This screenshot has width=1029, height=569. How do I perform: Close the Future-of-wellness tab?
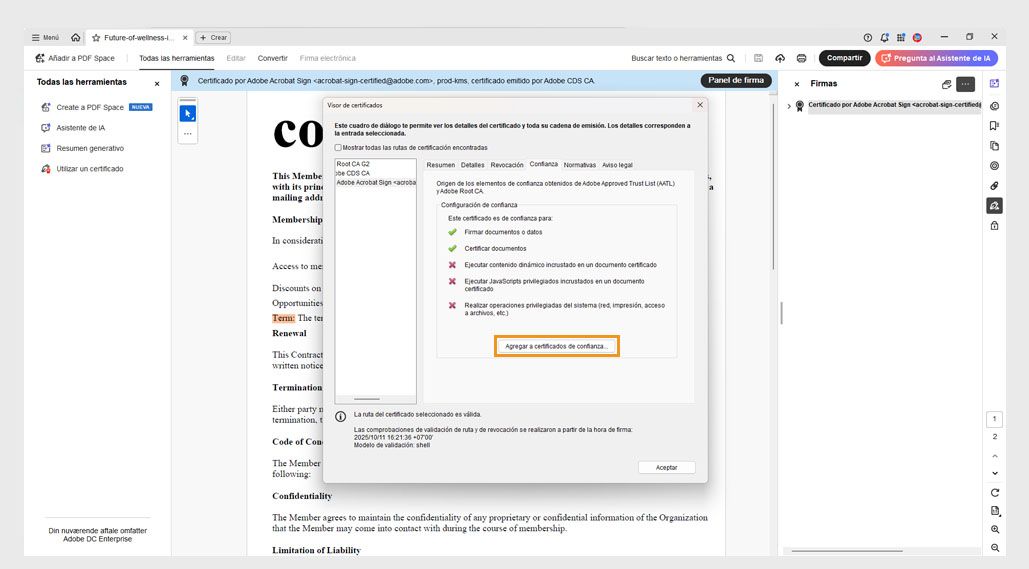coord(185,38)
